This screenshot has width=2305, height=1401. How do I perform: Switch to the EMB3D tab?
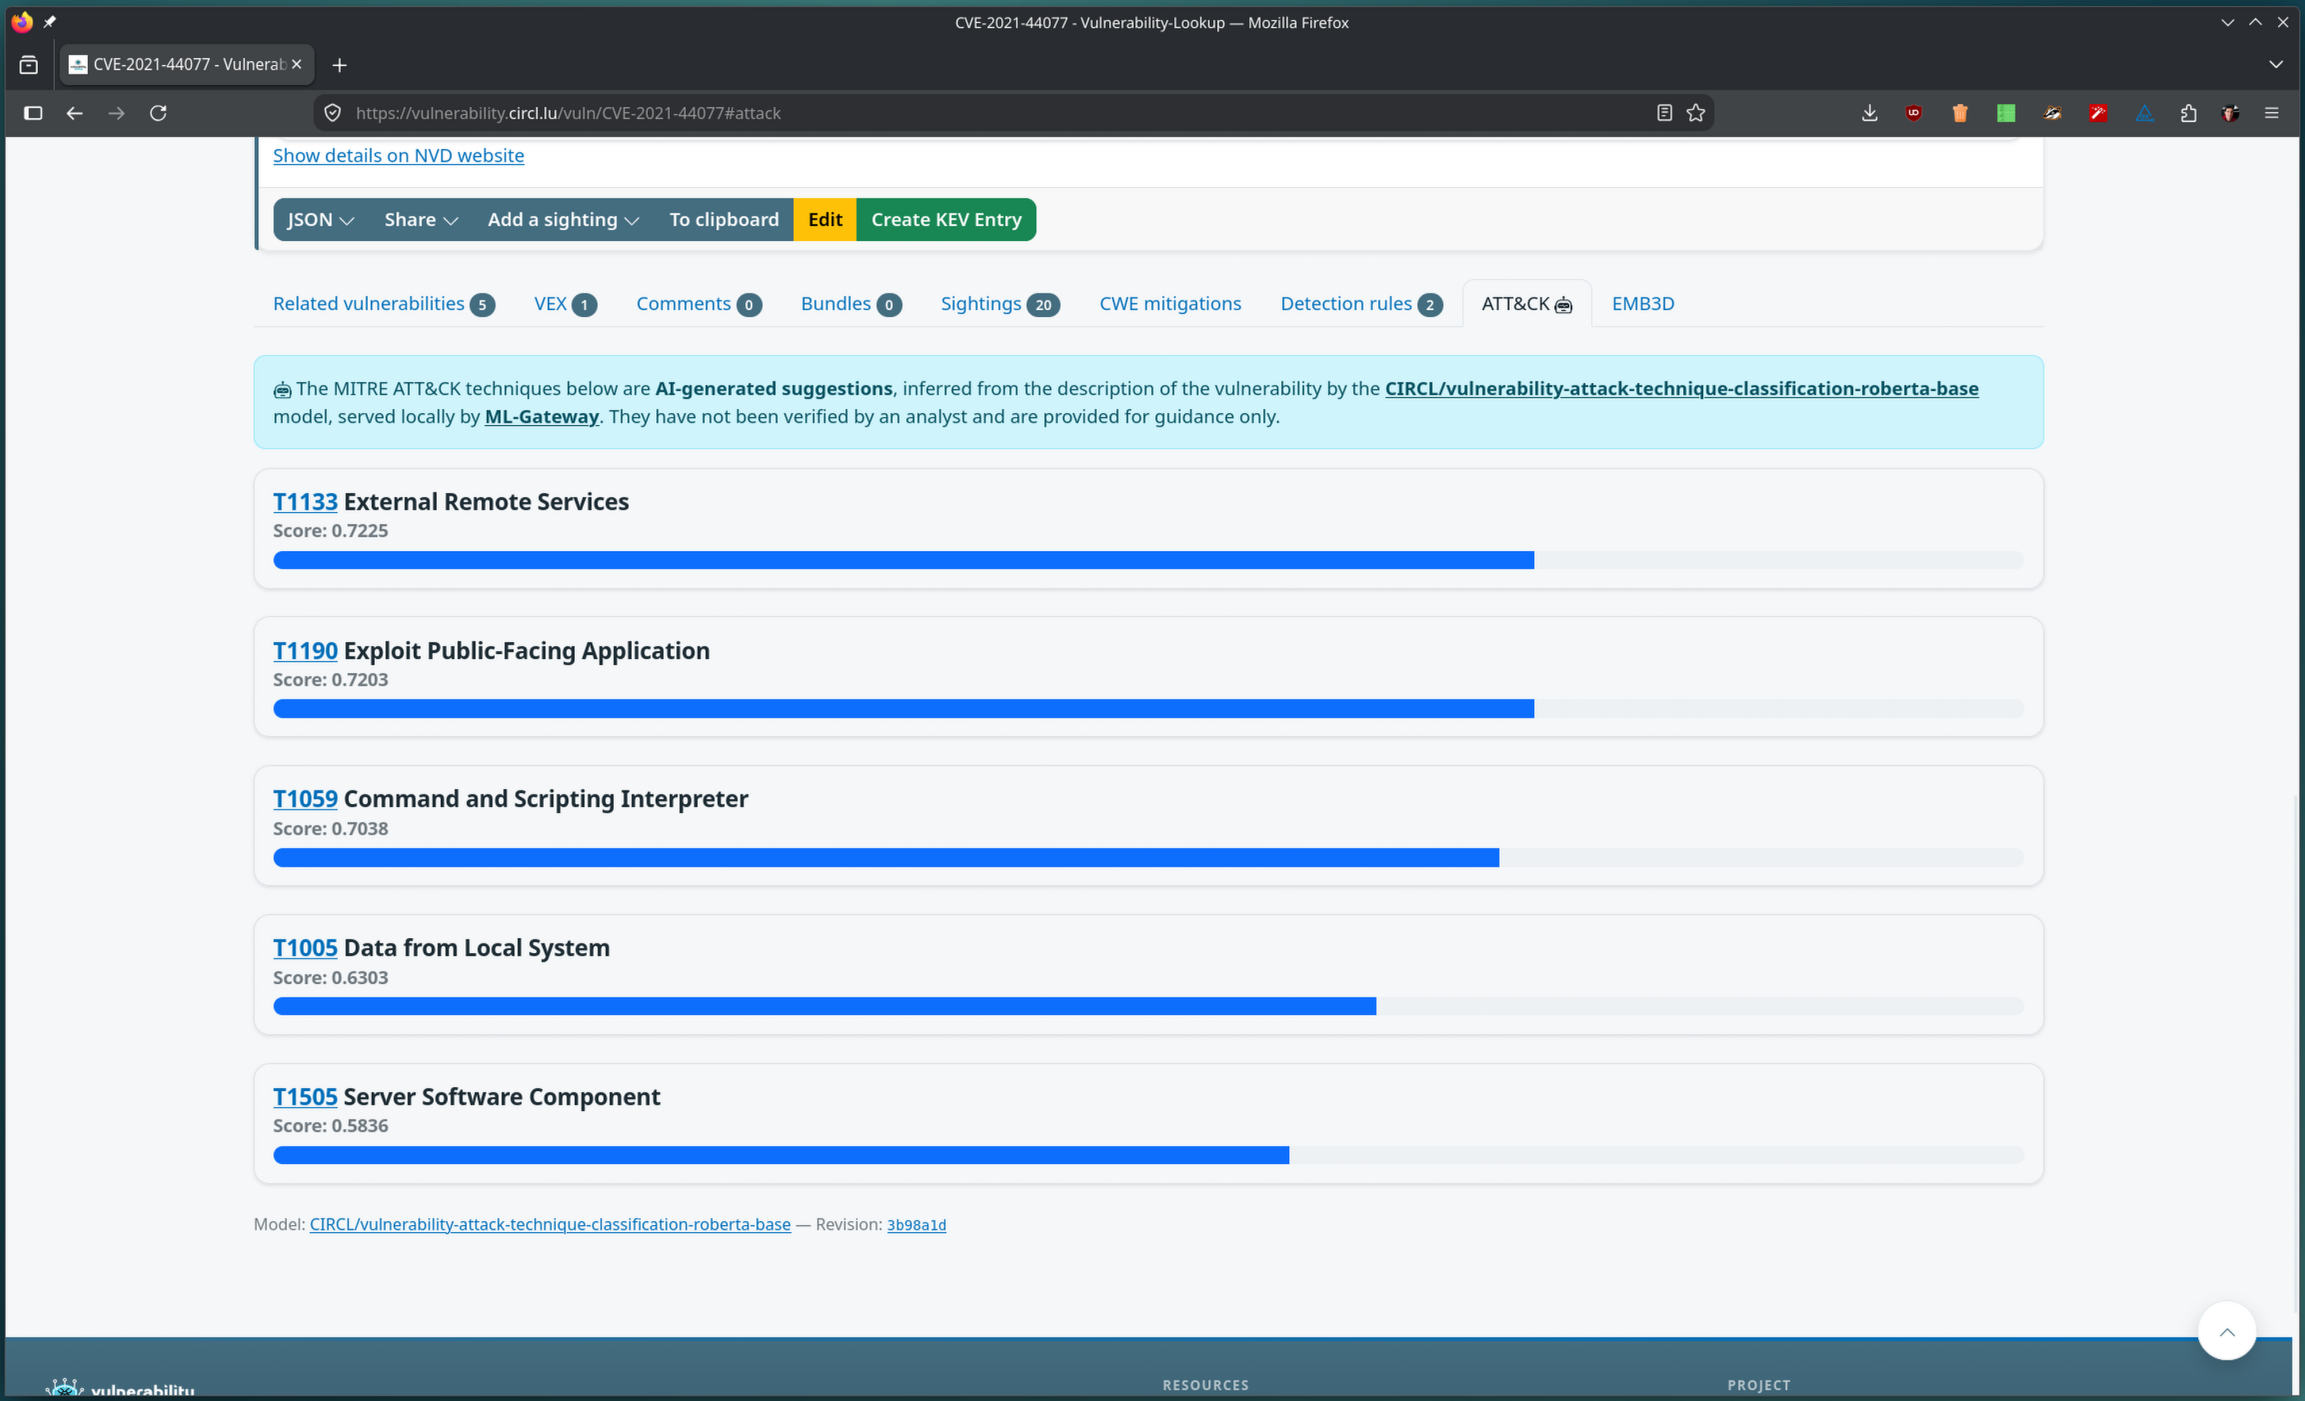(x=1642, y=303)
